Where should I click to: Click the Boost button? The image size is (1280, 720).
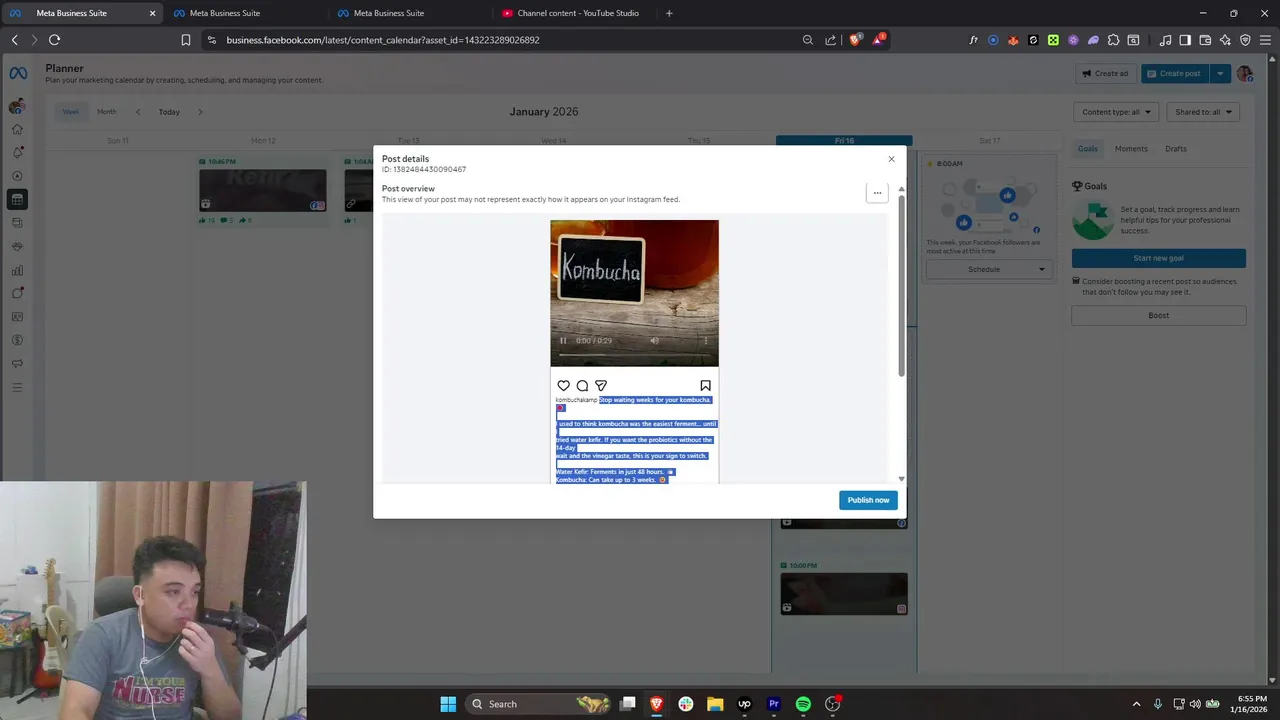(x=1159, y=315)
